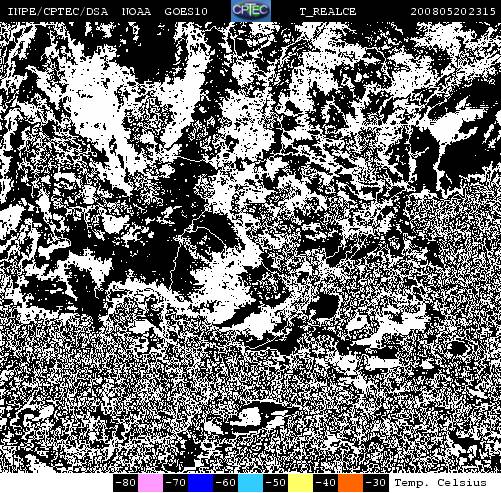501x493 pixels.
Task: Click the NOAA label in the header
Action: (136, 12)
